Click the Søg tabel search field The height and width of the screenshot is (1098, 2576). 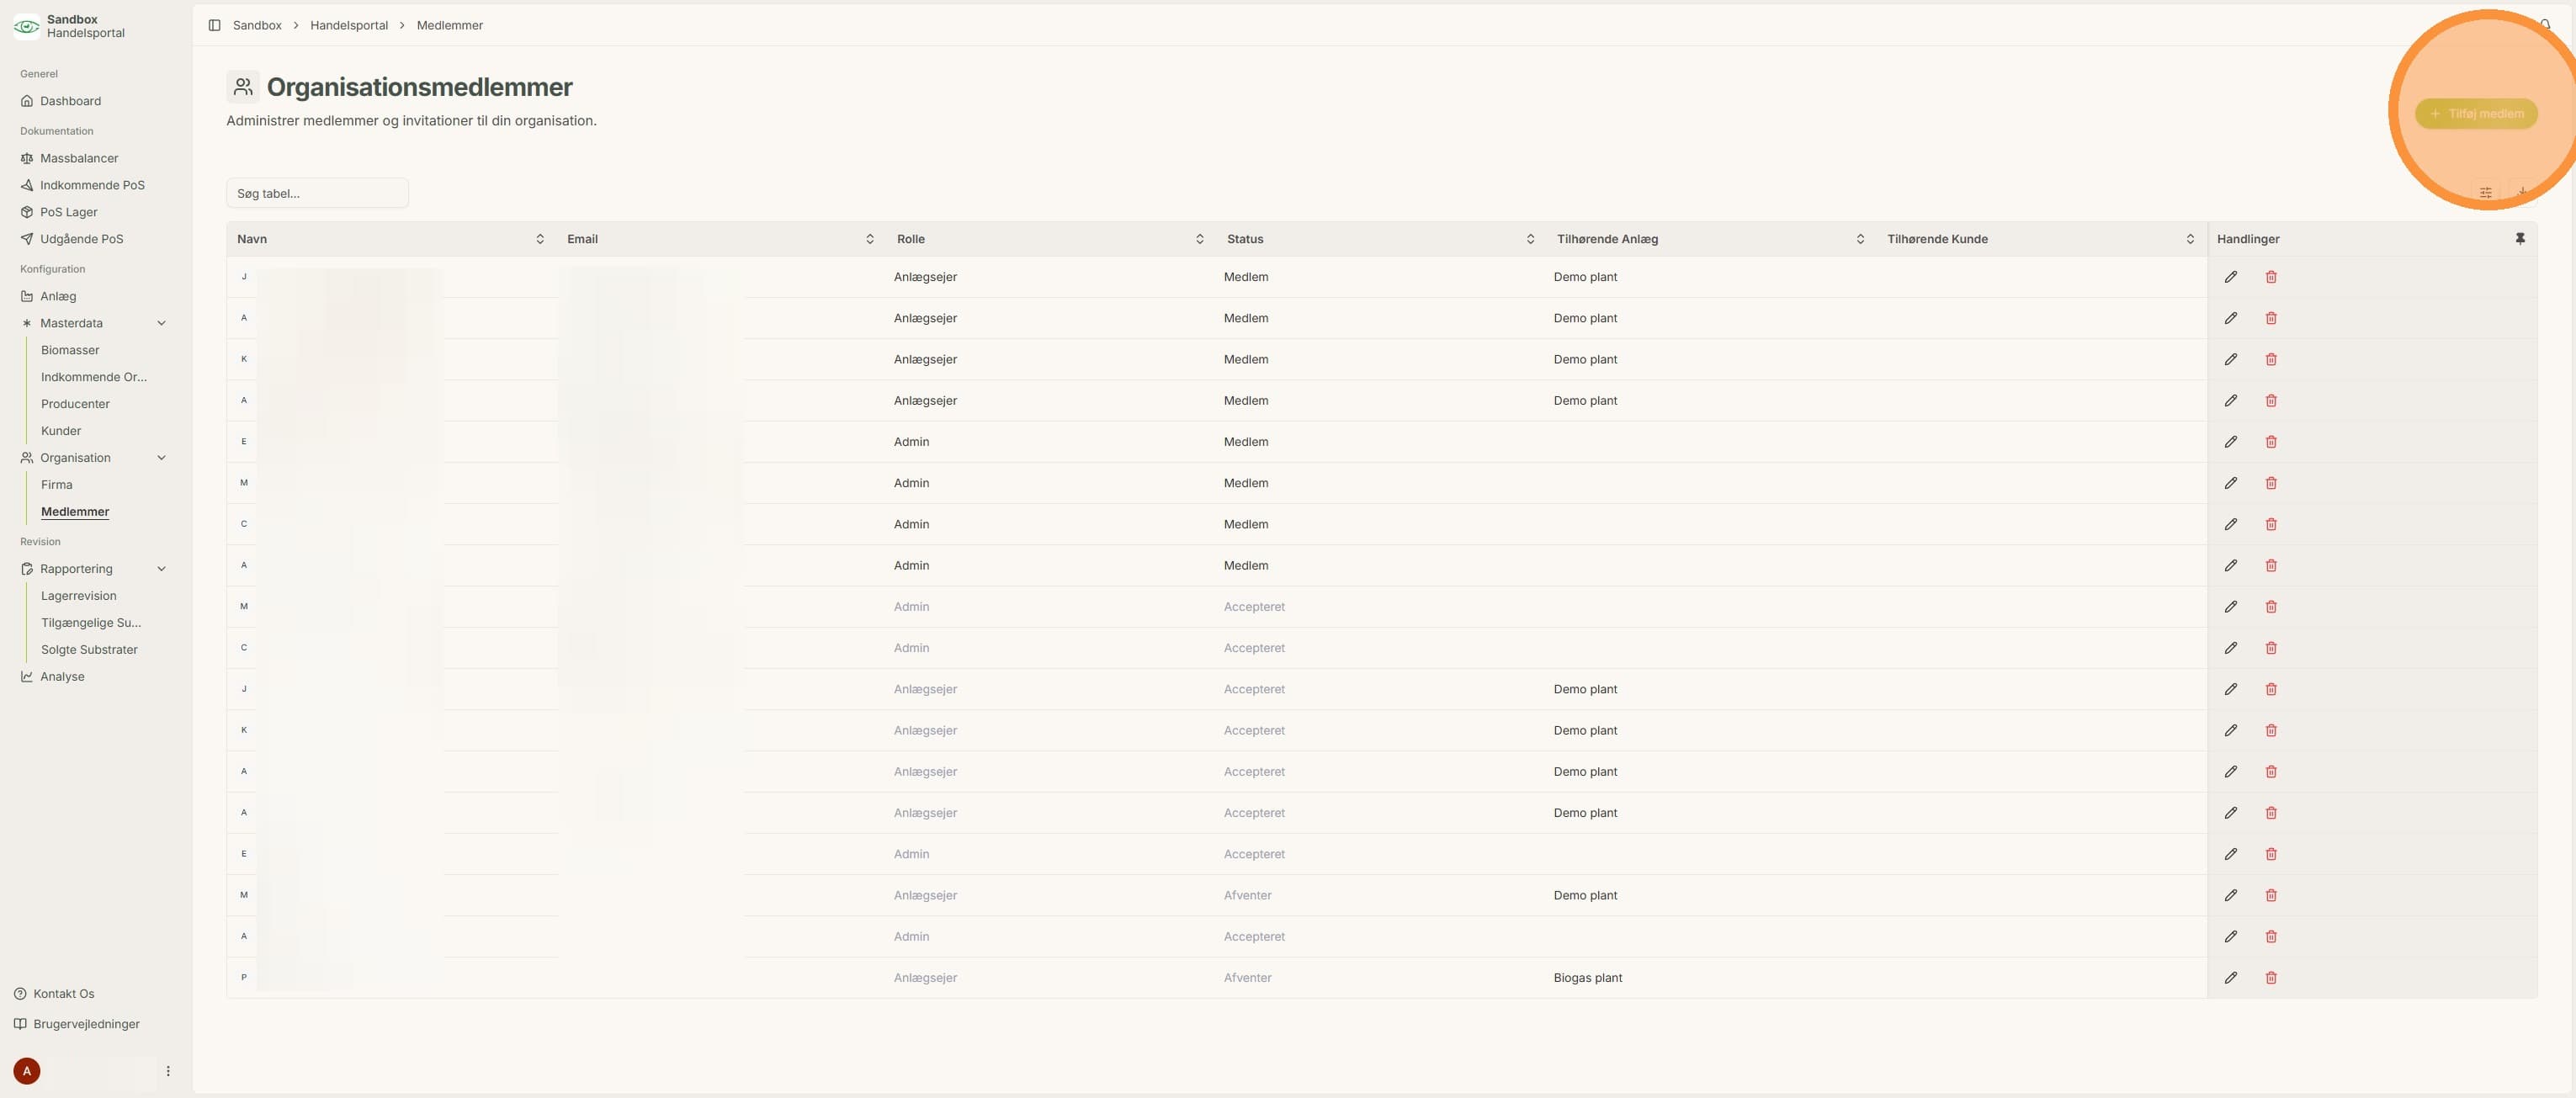point(317,193)
